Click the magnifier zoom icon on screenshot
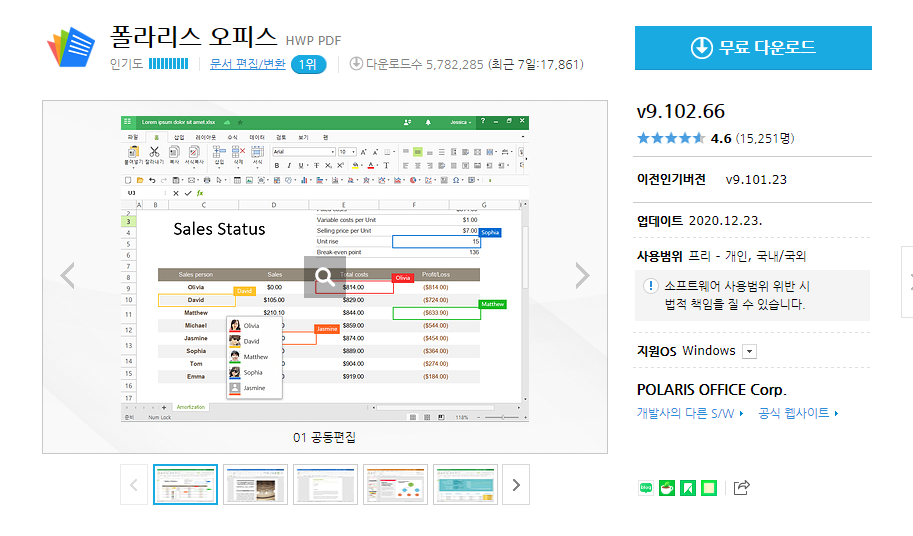This screenshot has height=536, width=913. pyautogui.click(x=325, y=276)
